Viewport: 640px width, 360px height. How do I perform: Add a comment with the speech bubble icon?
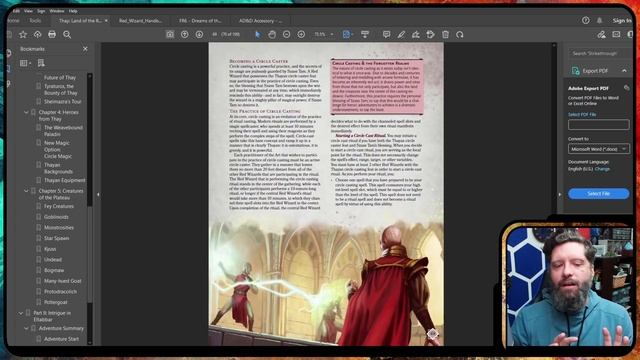coord(387,35)
